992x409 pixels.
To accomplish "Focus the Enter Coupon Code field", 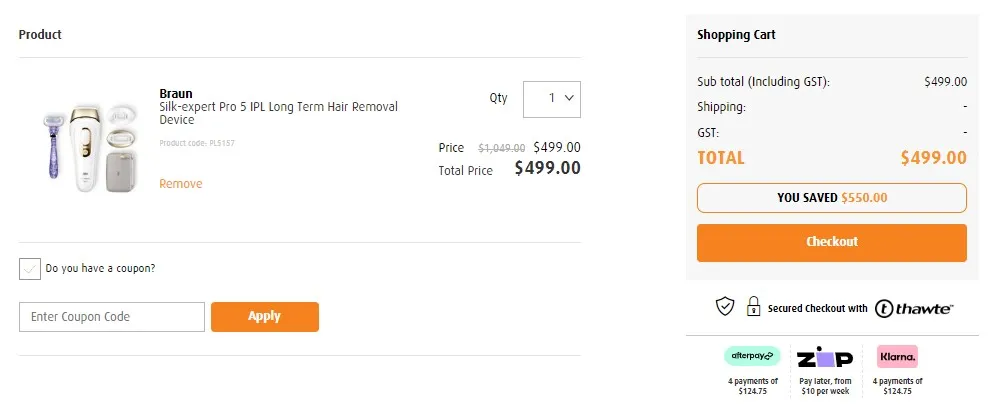I will pyautogui.click(x=111, y=317).
